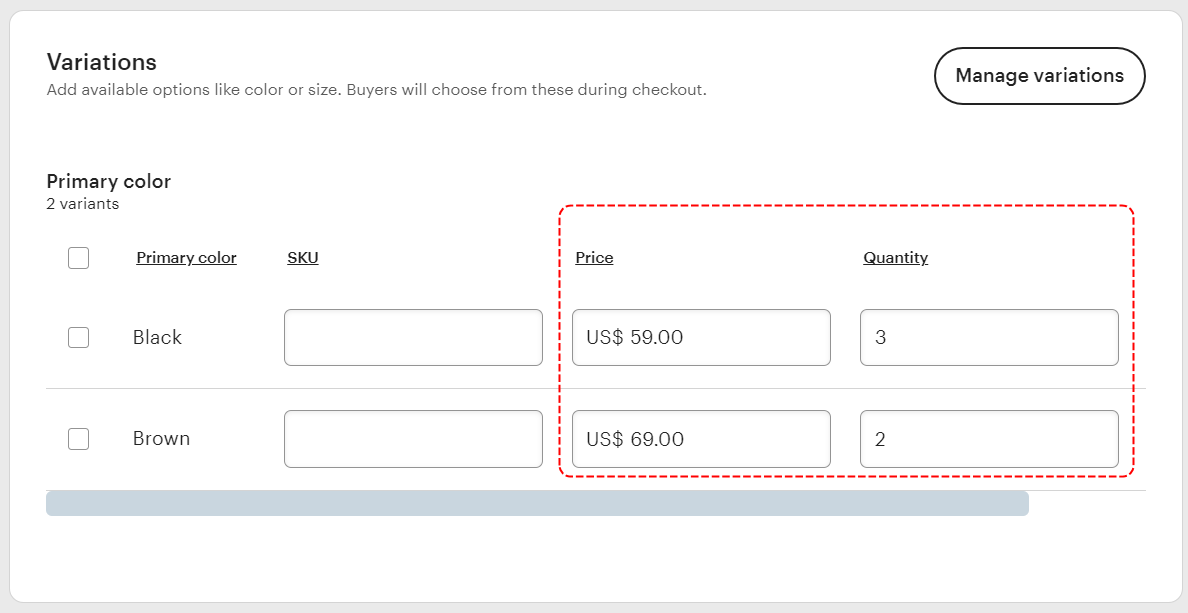Click the SKU field for the Brown variant
1188x613 pixels.
(x=412, y=438)
